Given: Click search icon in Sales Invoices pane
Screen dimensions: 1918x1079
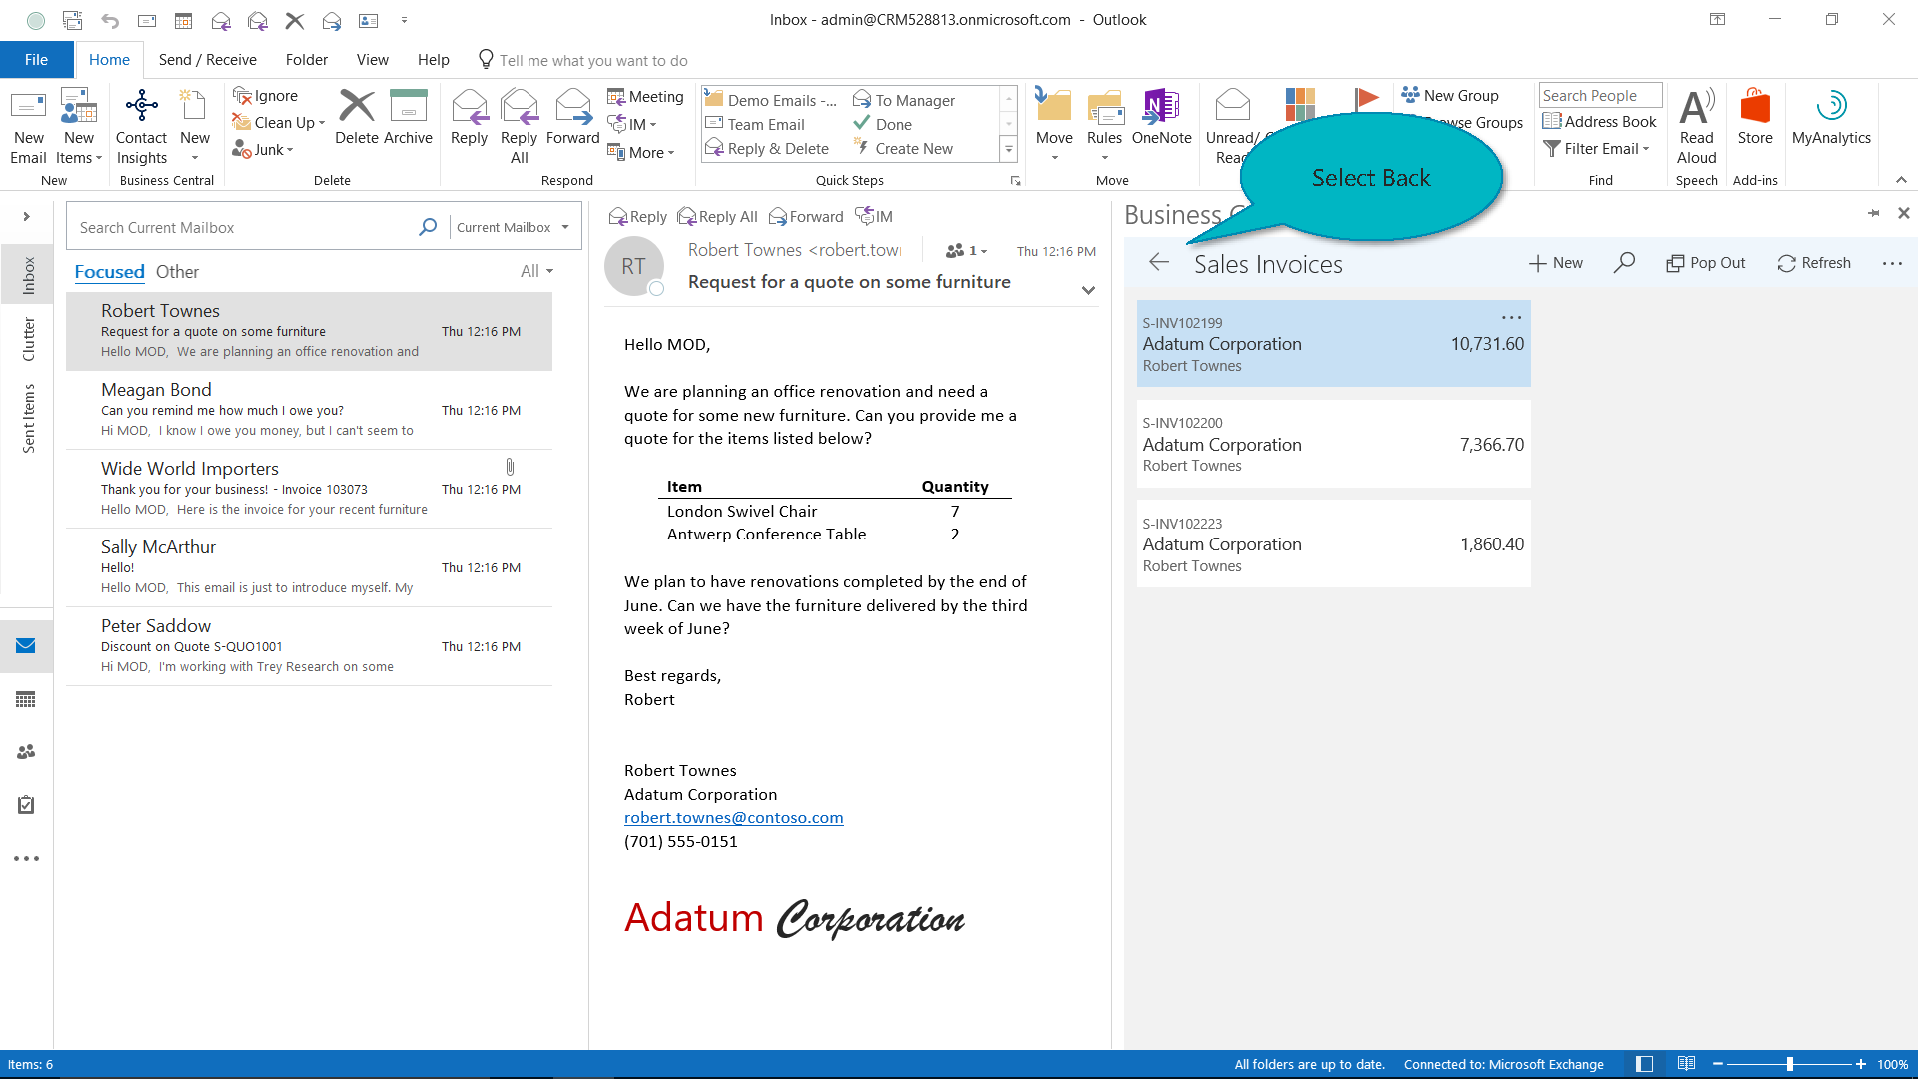Looking at the screenshot, I should pos(1624,263).
